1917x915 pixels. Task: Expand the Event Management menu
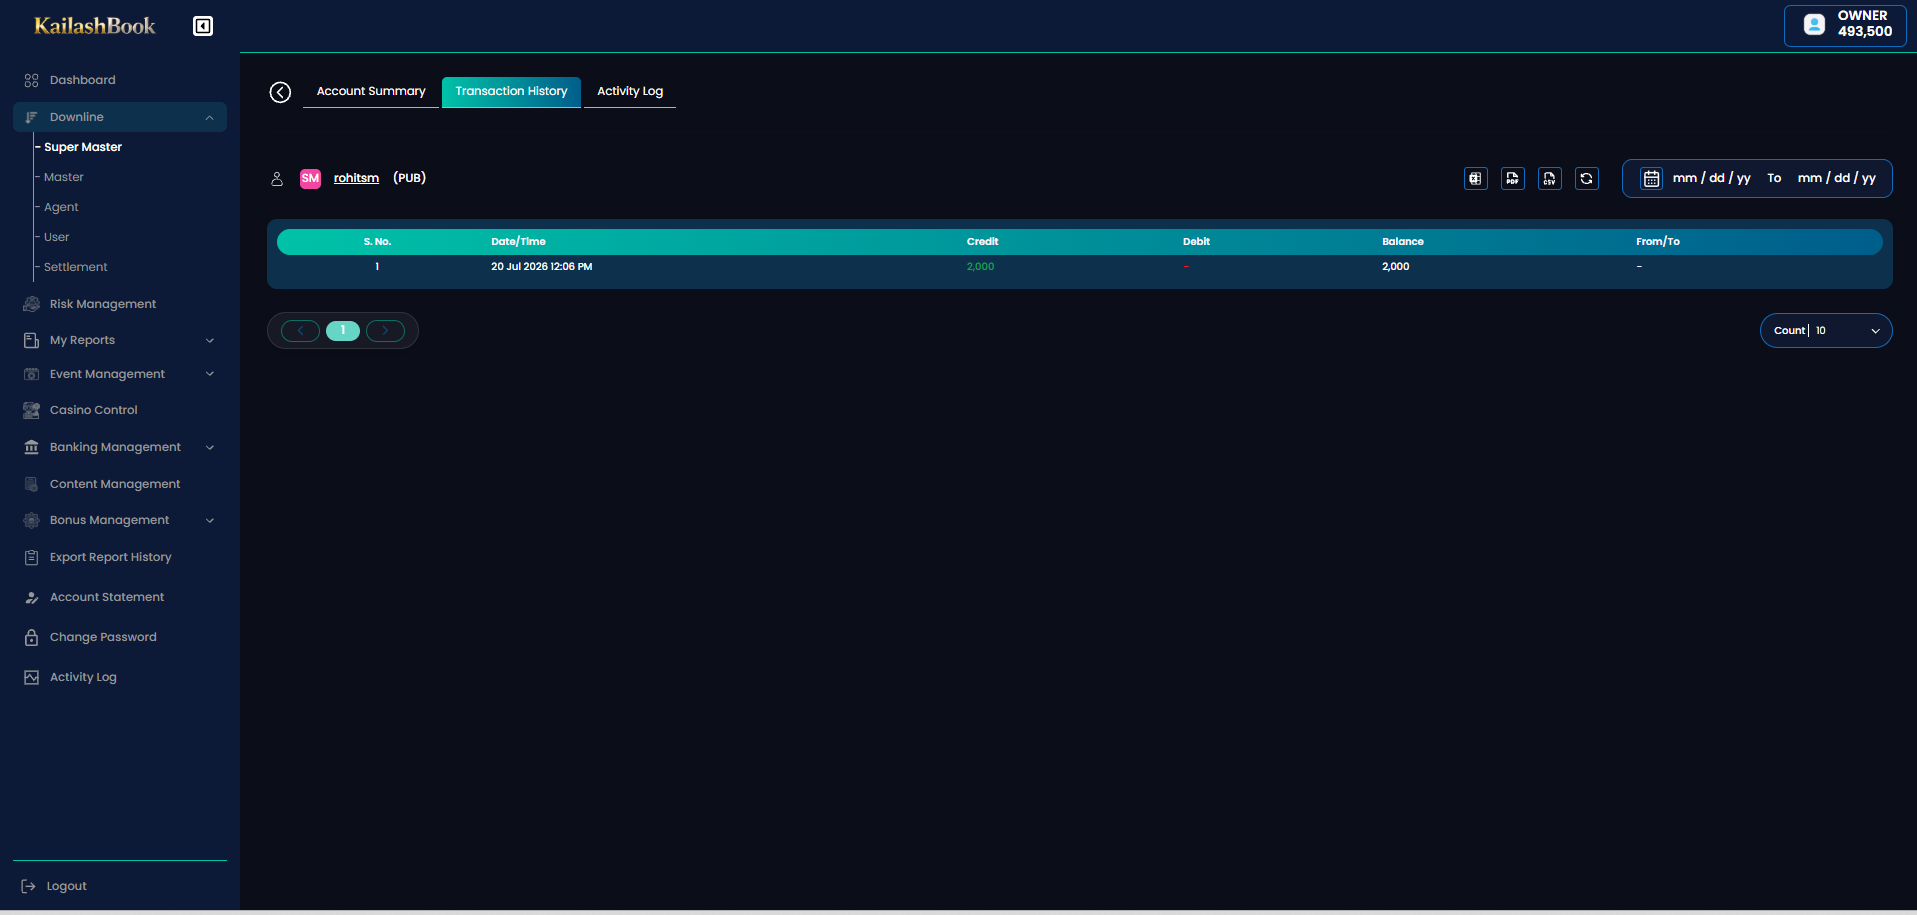120,374
